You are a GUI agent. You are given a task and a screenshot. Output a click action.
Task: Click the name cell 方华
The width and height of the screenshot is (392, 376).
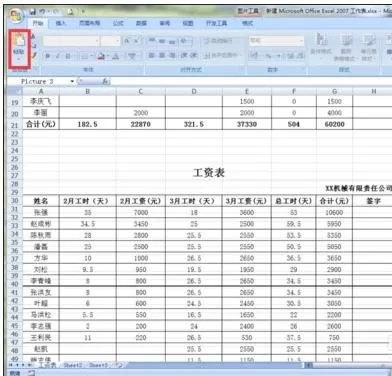point(41,258)
